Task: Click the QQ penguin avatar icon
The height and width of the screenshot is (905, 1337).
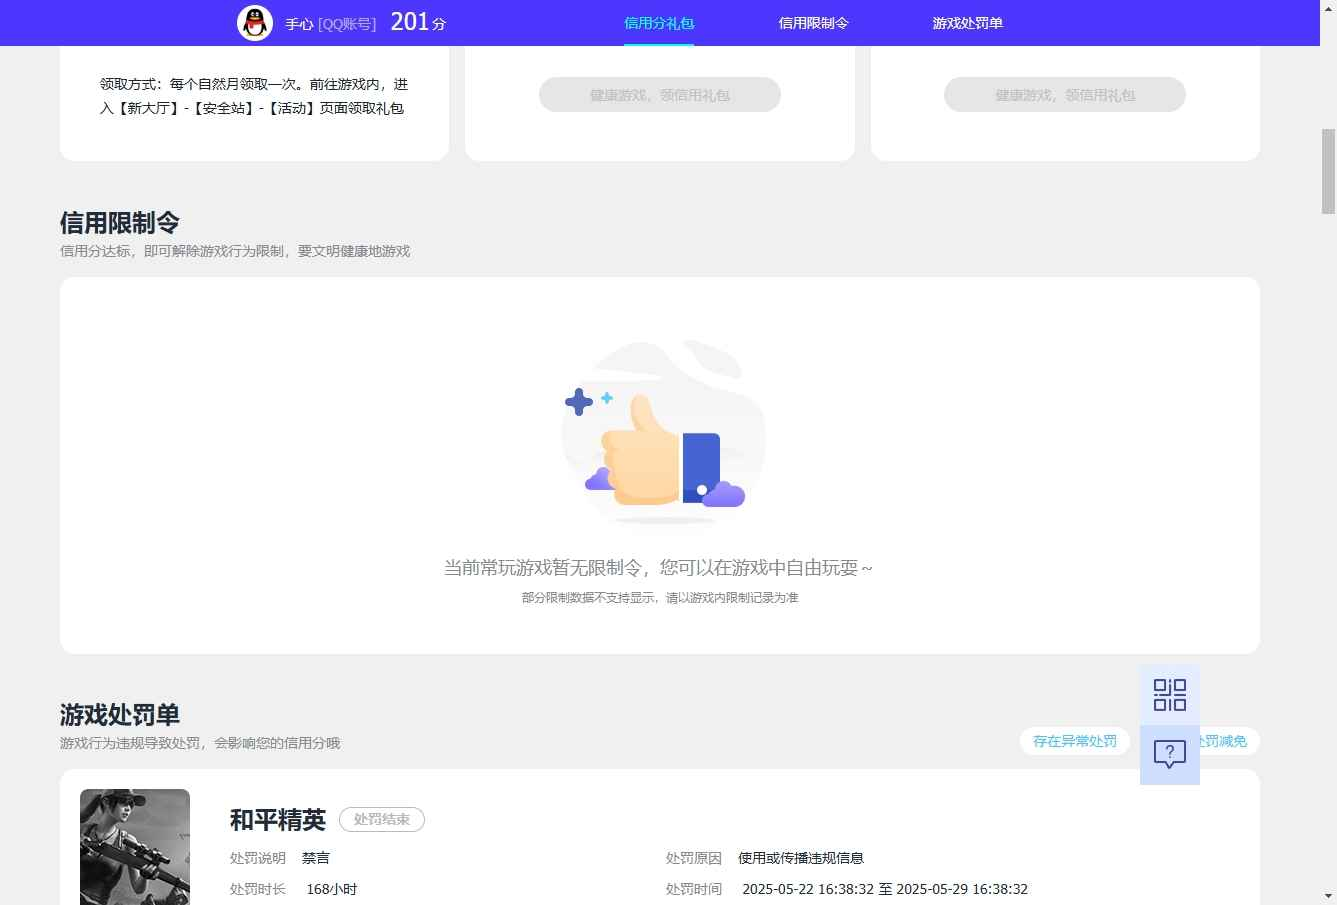Action: tap(255, 23)
